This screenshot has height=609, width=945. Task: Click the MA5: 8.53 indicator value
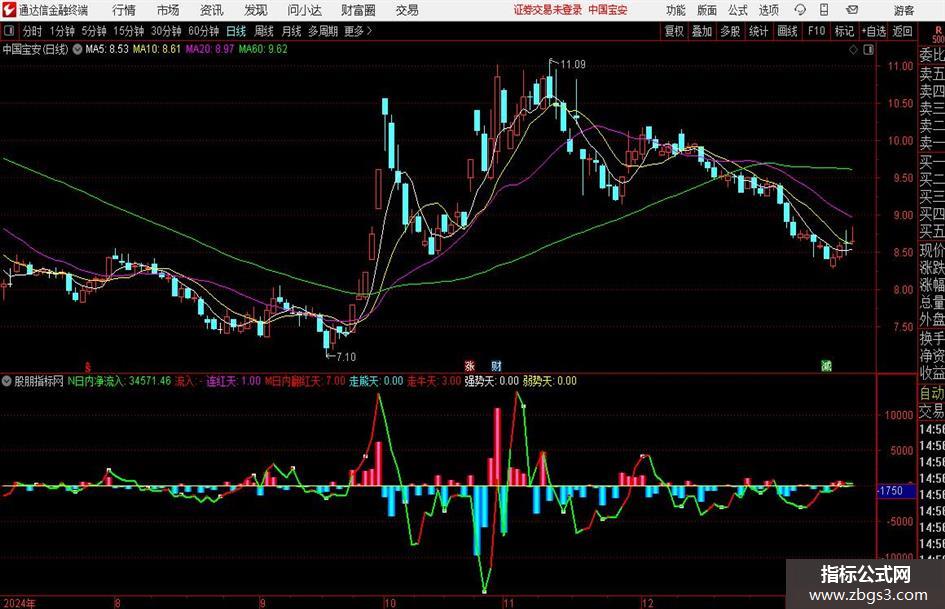[x=107, y=49]
